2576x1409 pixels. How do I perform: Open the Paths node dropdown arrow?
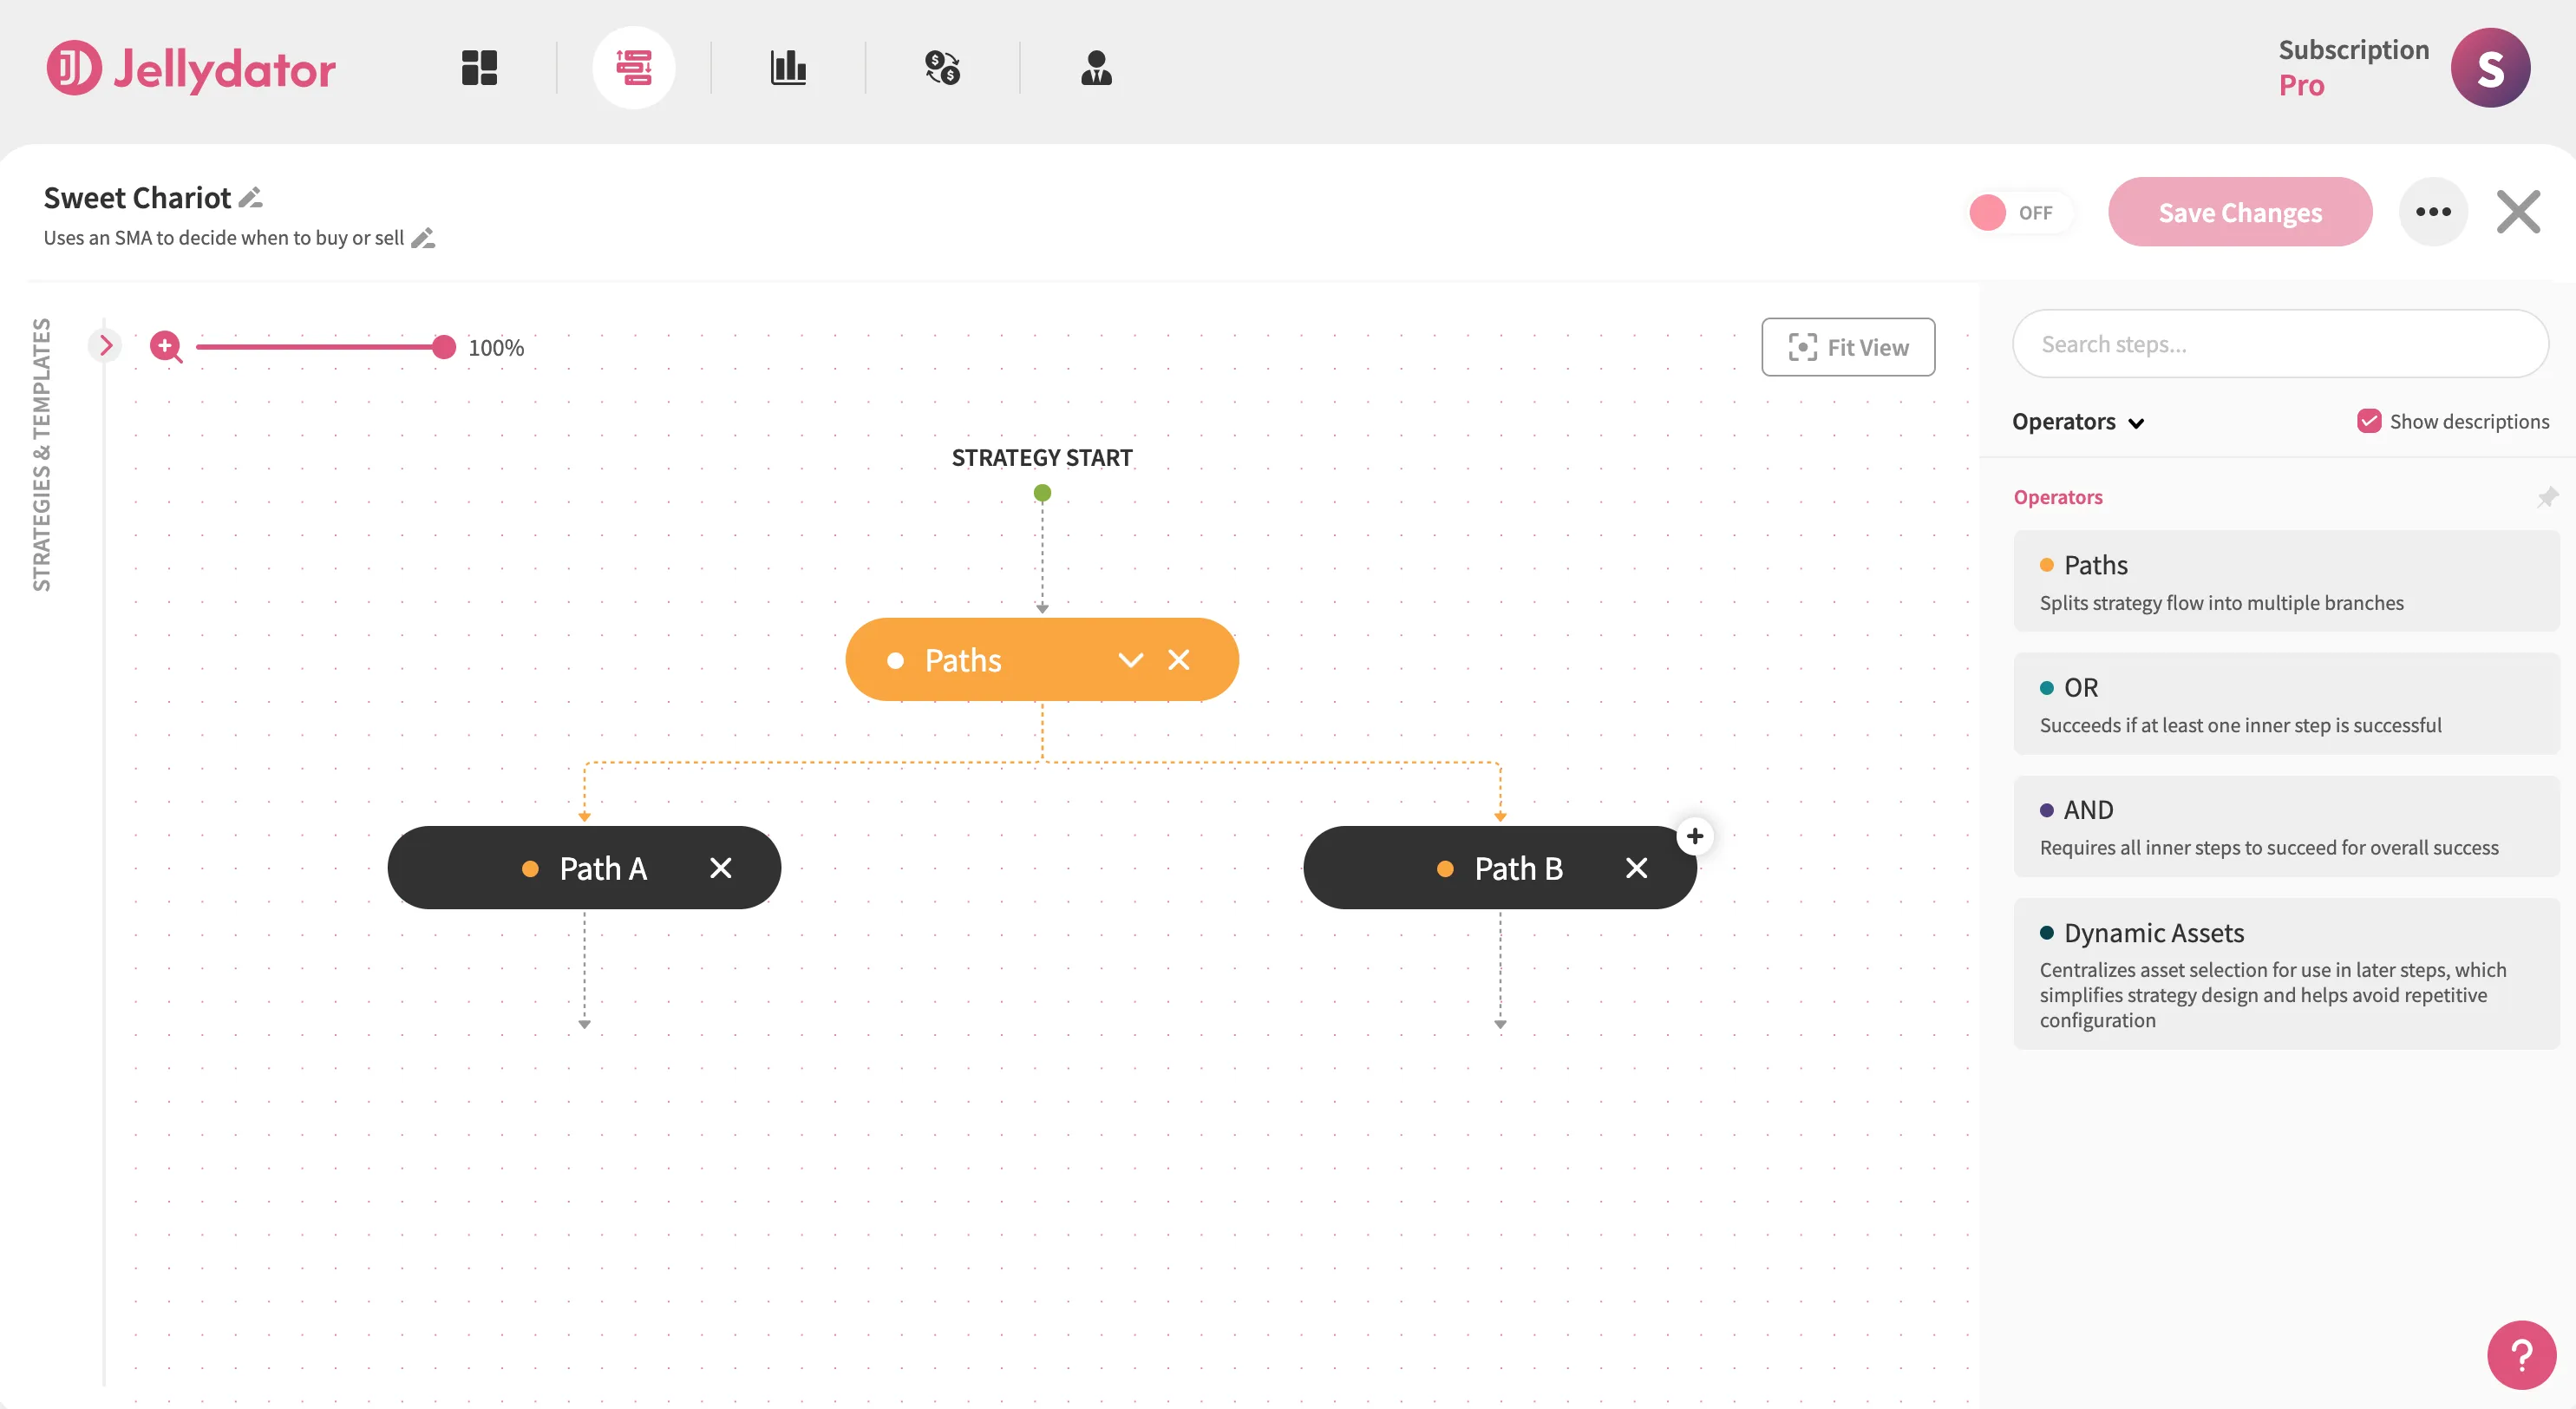[x=1131, y=659]
